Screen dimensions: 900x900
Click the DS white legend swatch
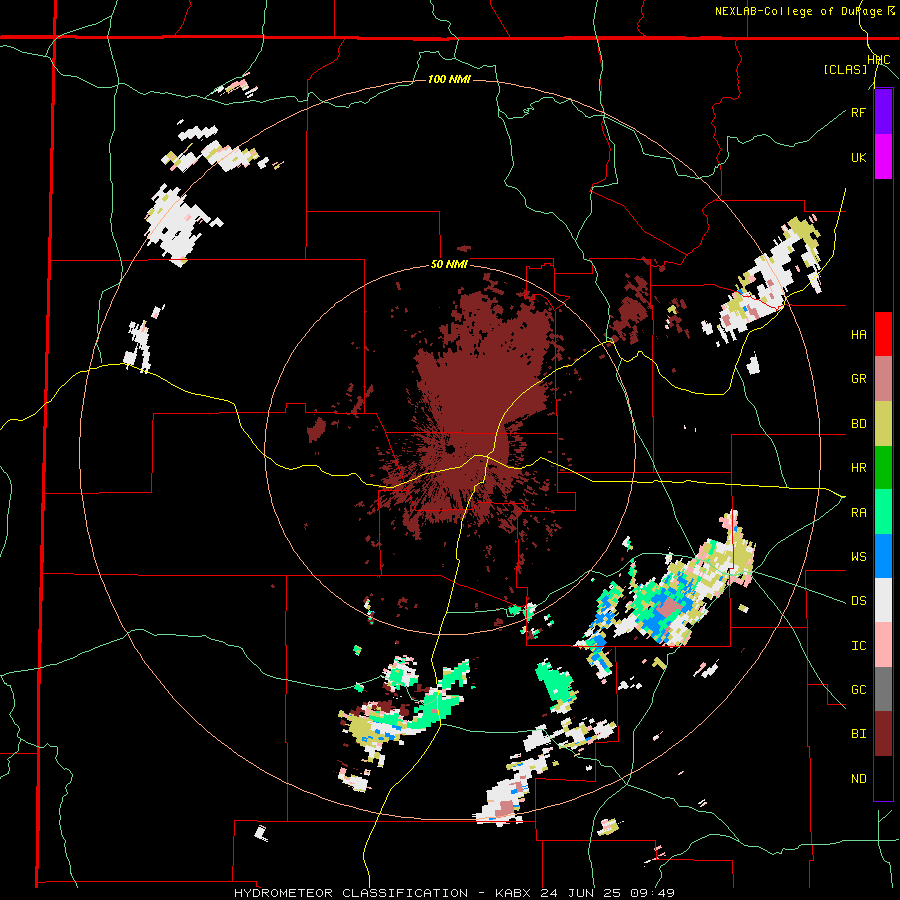click(x=883, y=600)
